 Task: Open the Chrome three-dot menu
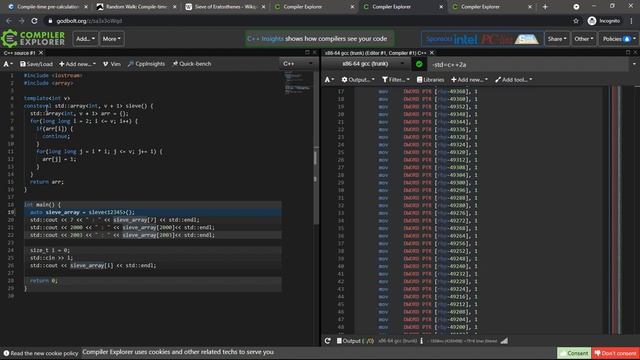(x=631, y=21)
